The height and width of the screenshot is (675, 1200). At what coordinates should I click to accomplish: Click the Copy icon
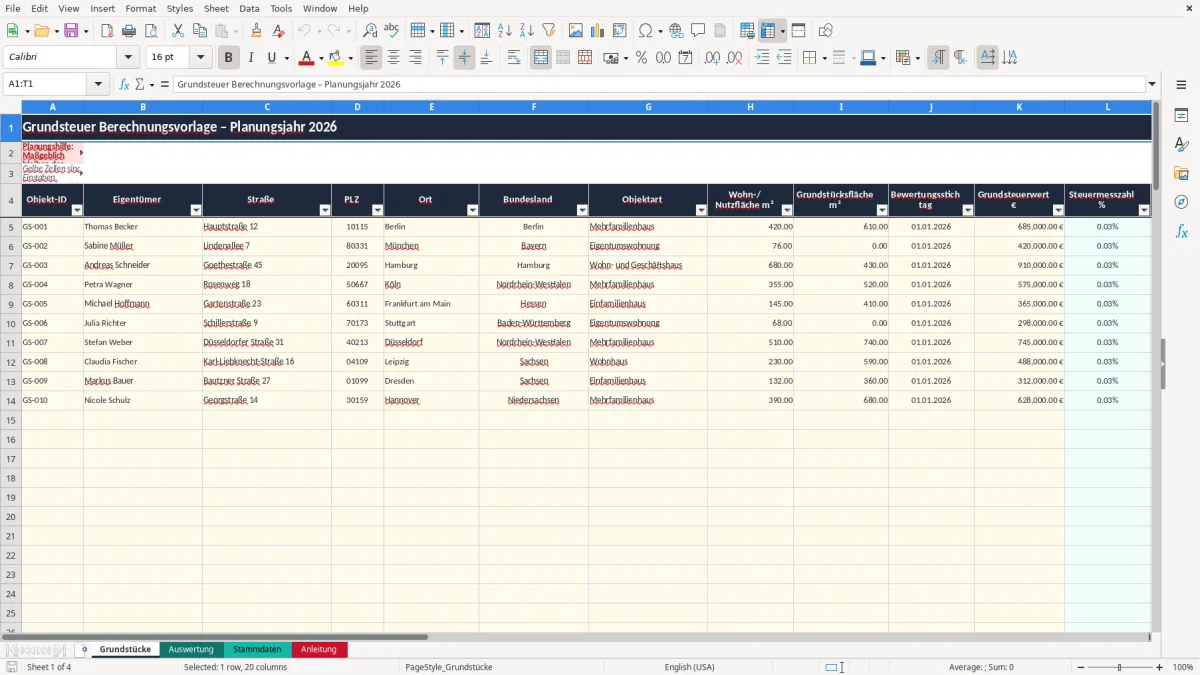(199, 31)
